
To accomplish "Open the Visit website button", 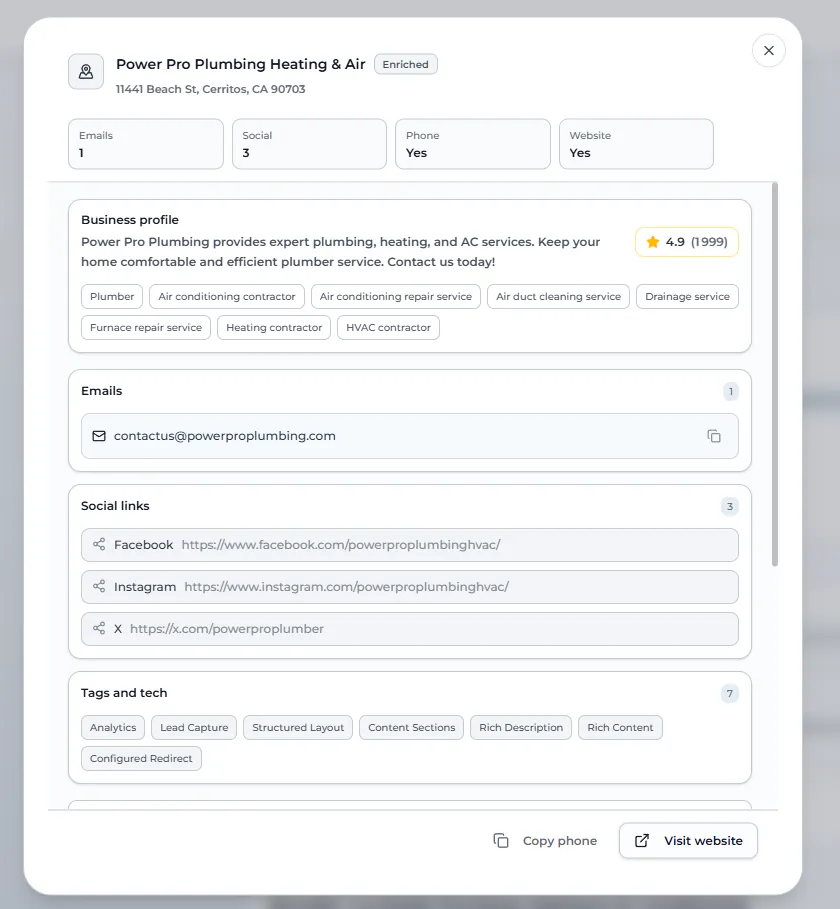I will tap(688, 841).
